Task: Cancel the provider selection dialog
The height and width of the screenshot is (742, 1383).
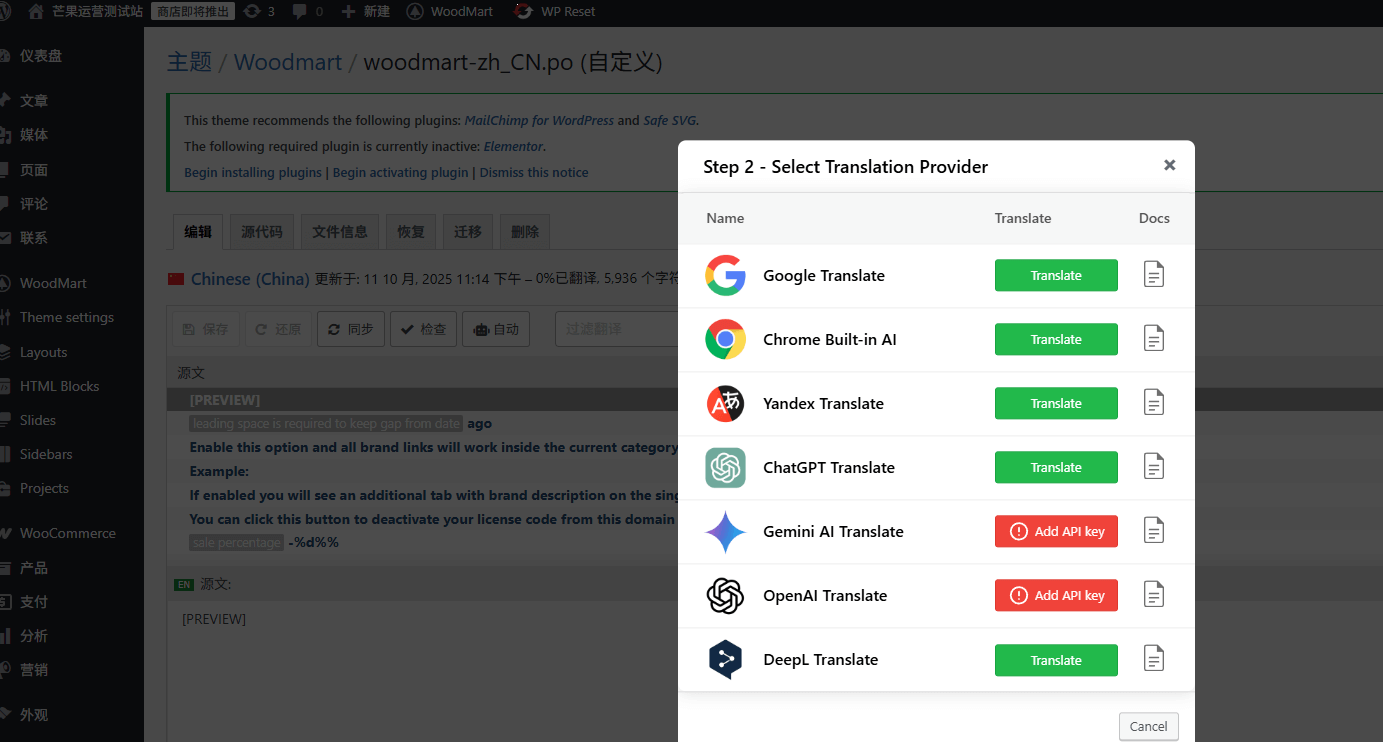Action: (x=1148, y=726)
